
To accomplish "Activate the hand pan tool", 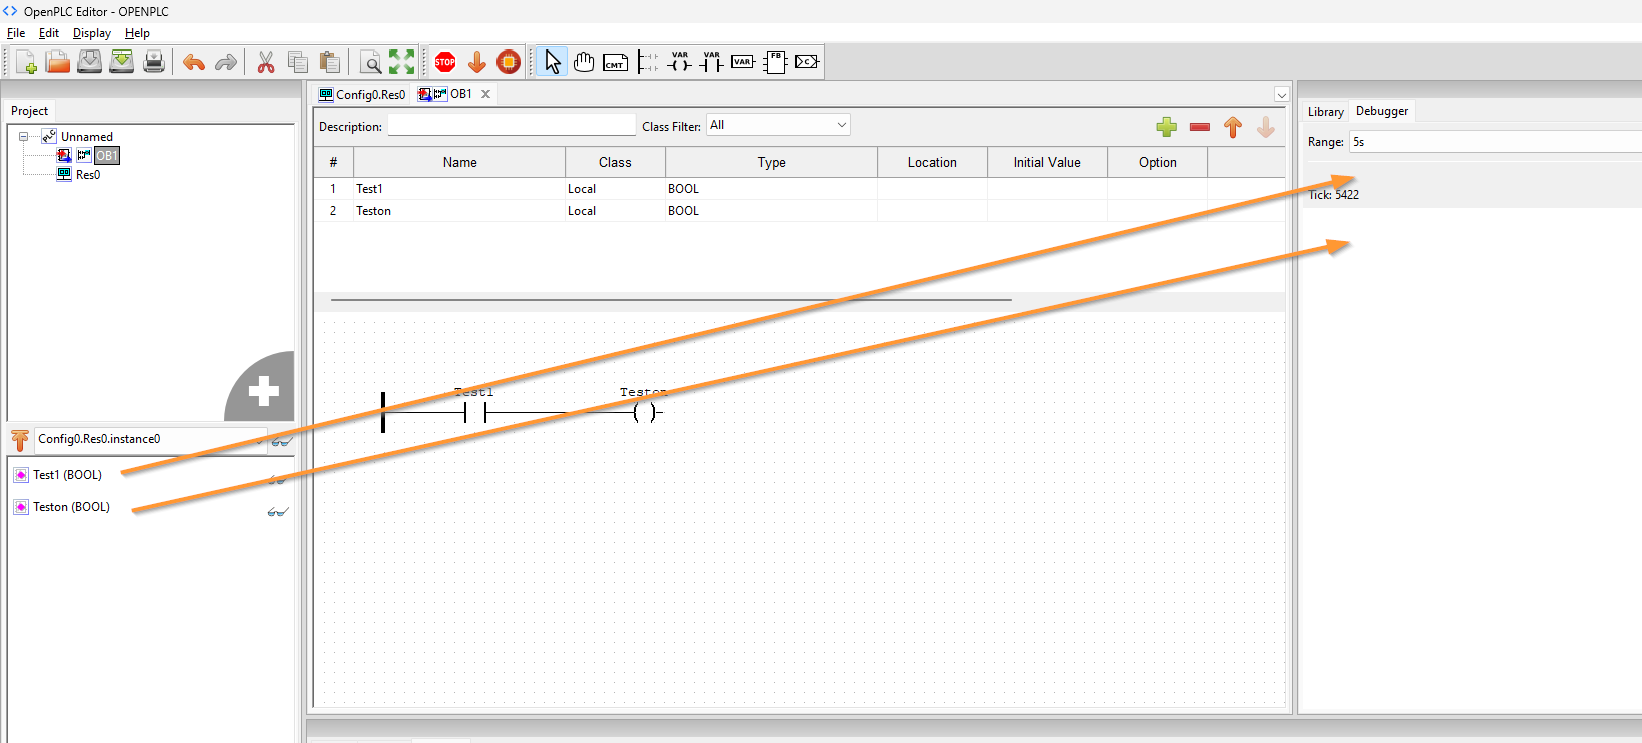I will 584,62.
